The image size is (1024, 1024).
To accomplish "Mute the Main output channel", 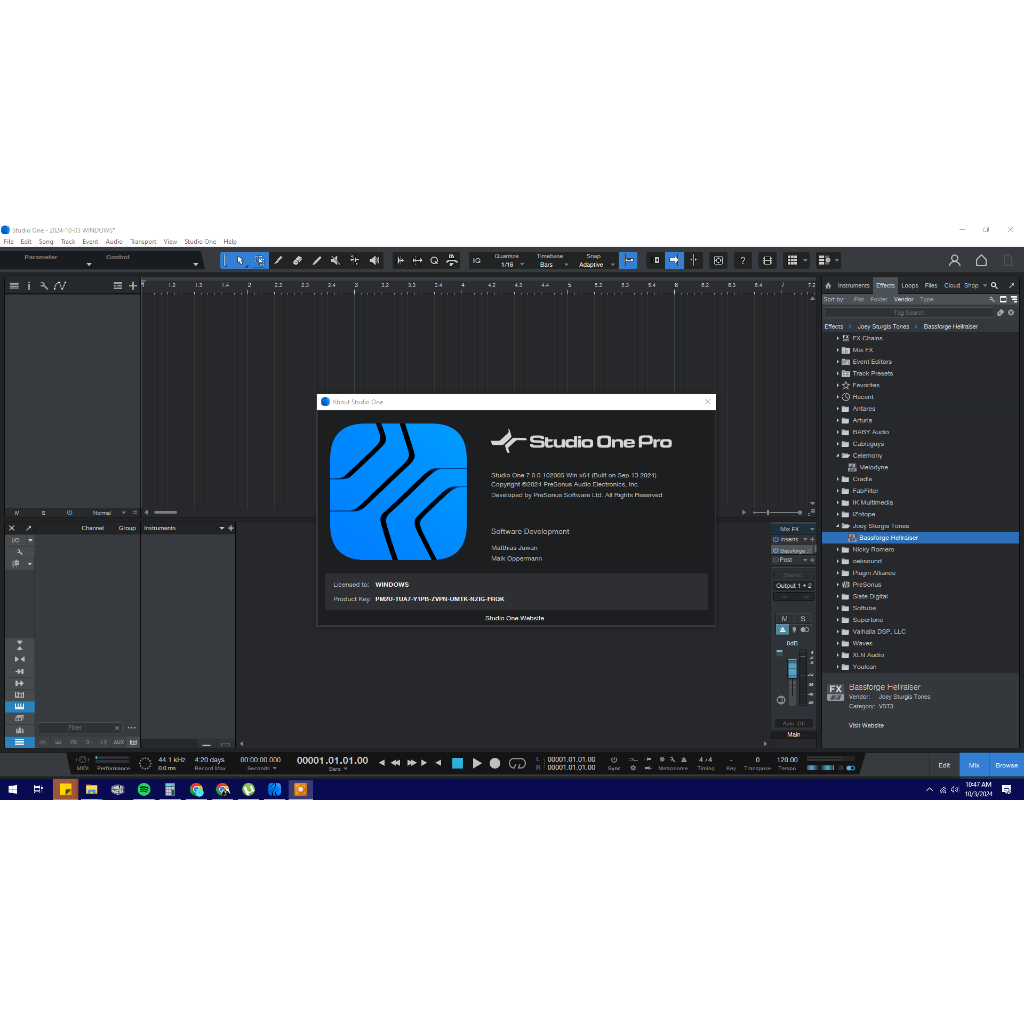I will [x=783, y=618].
